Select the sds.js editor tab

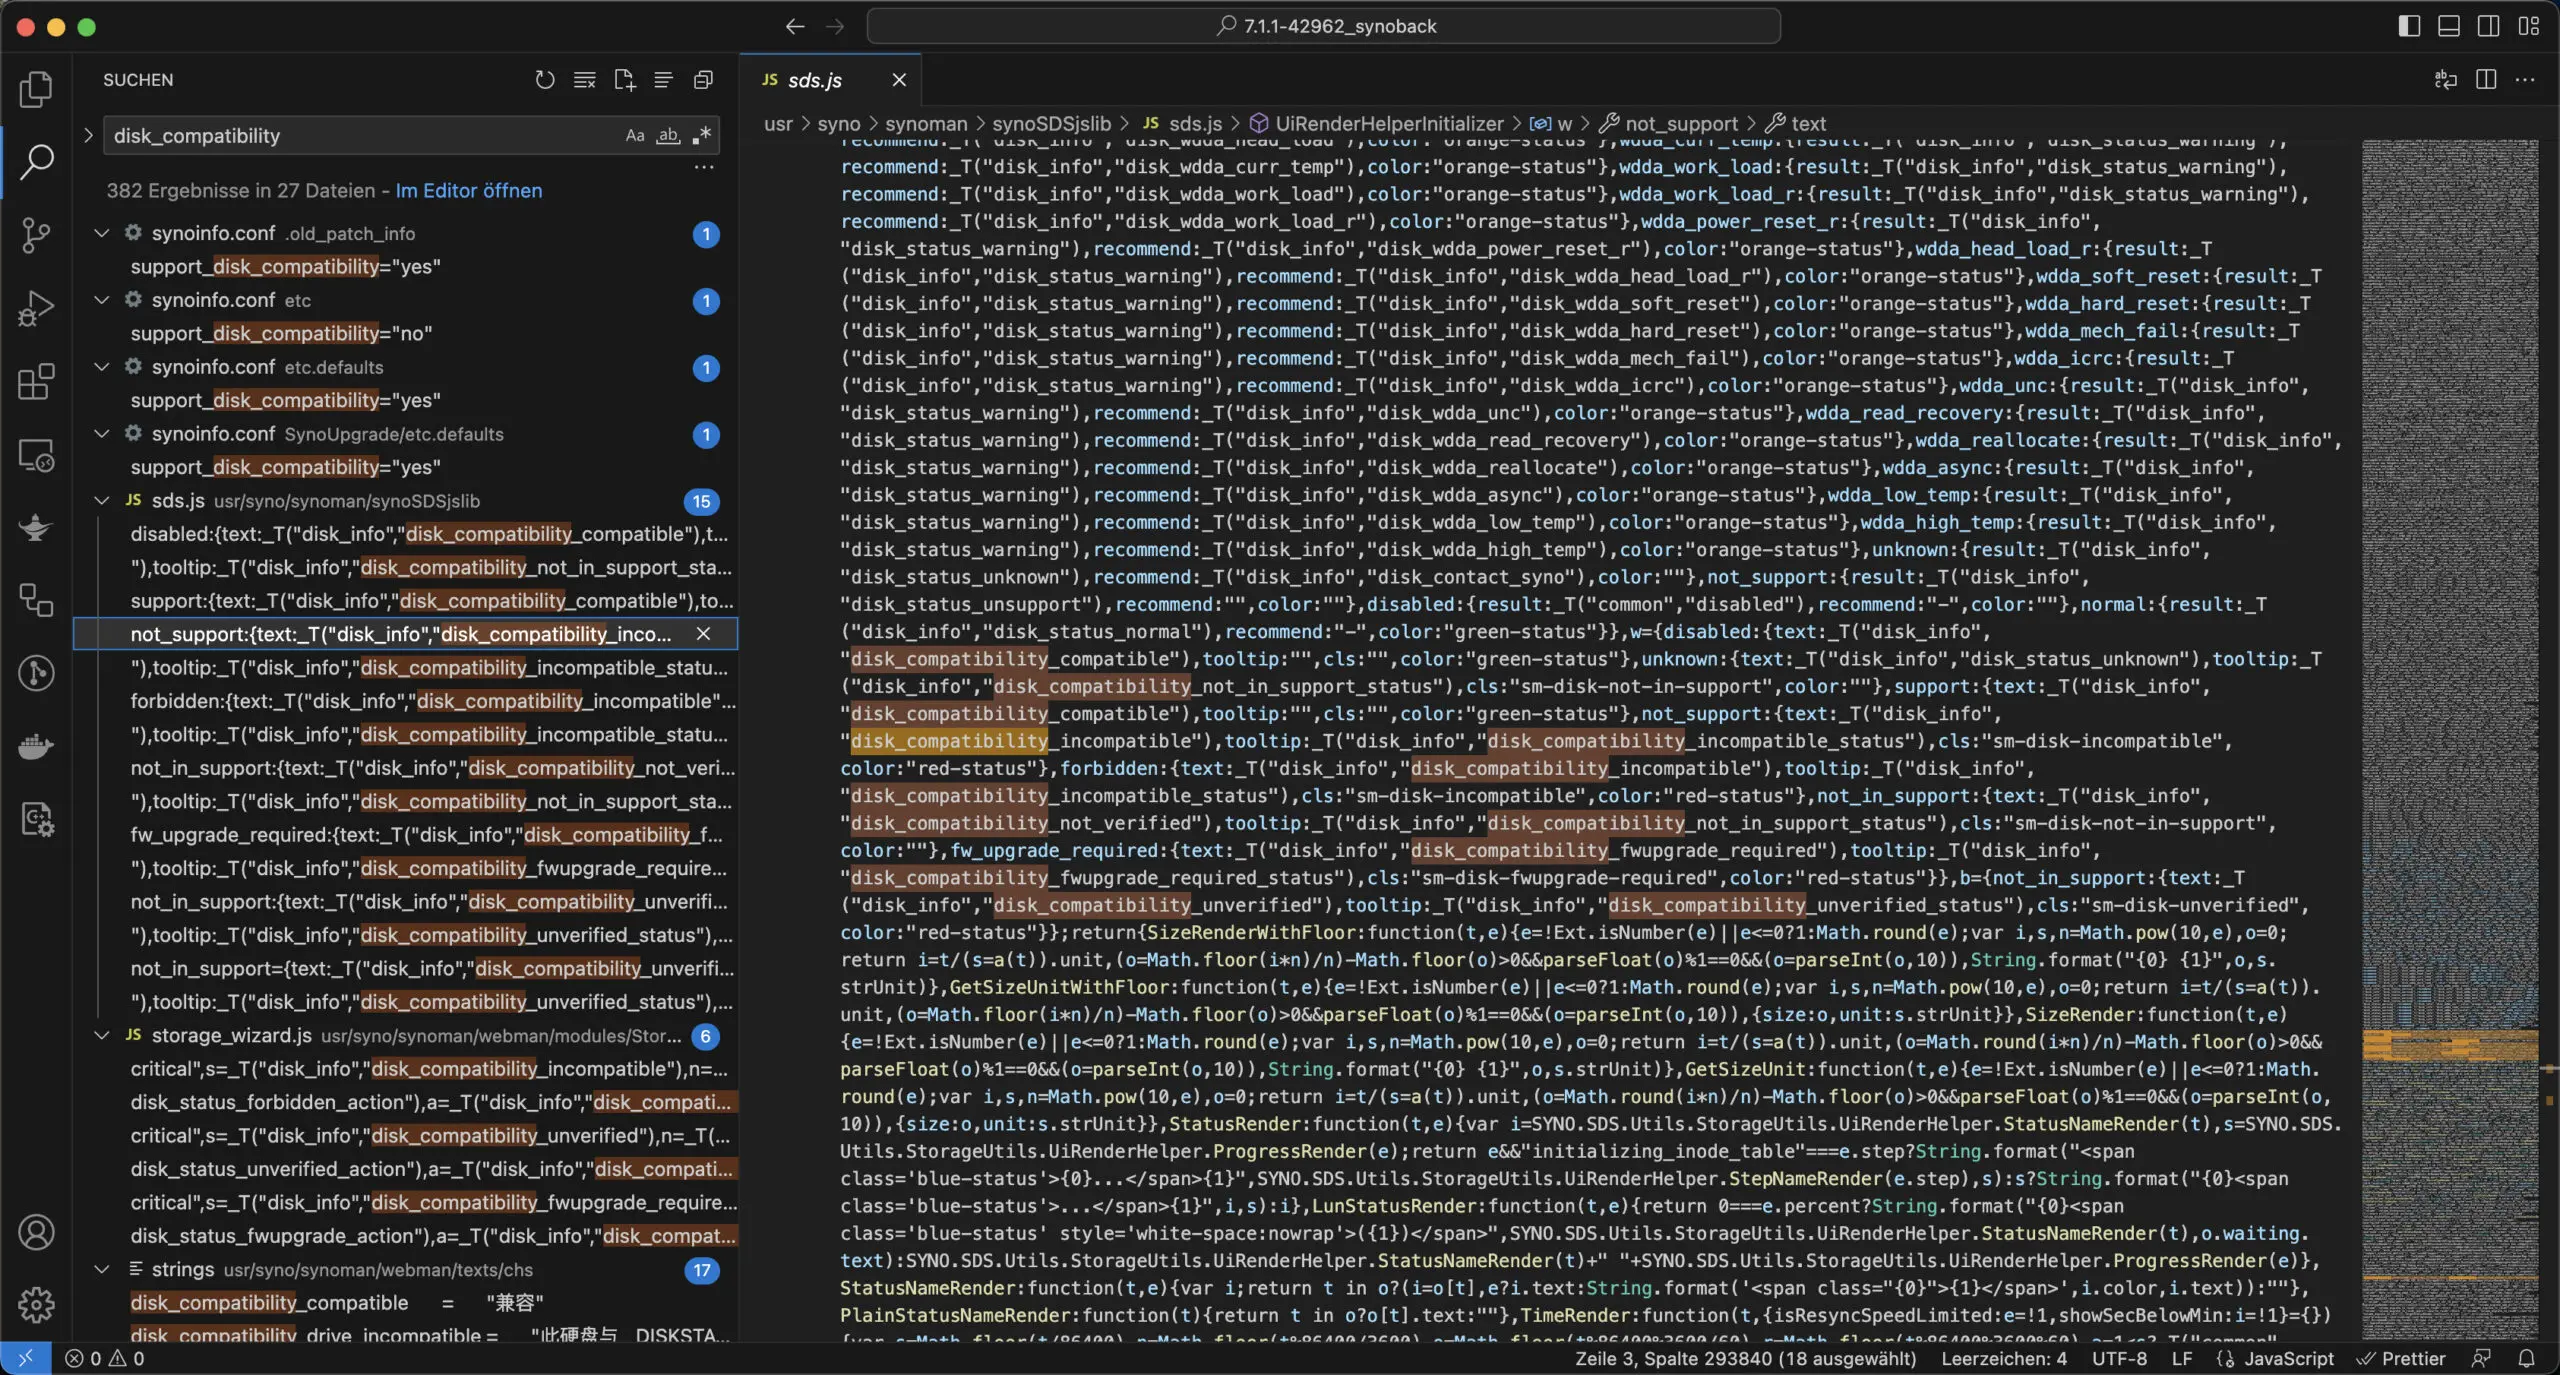point(814,80)
